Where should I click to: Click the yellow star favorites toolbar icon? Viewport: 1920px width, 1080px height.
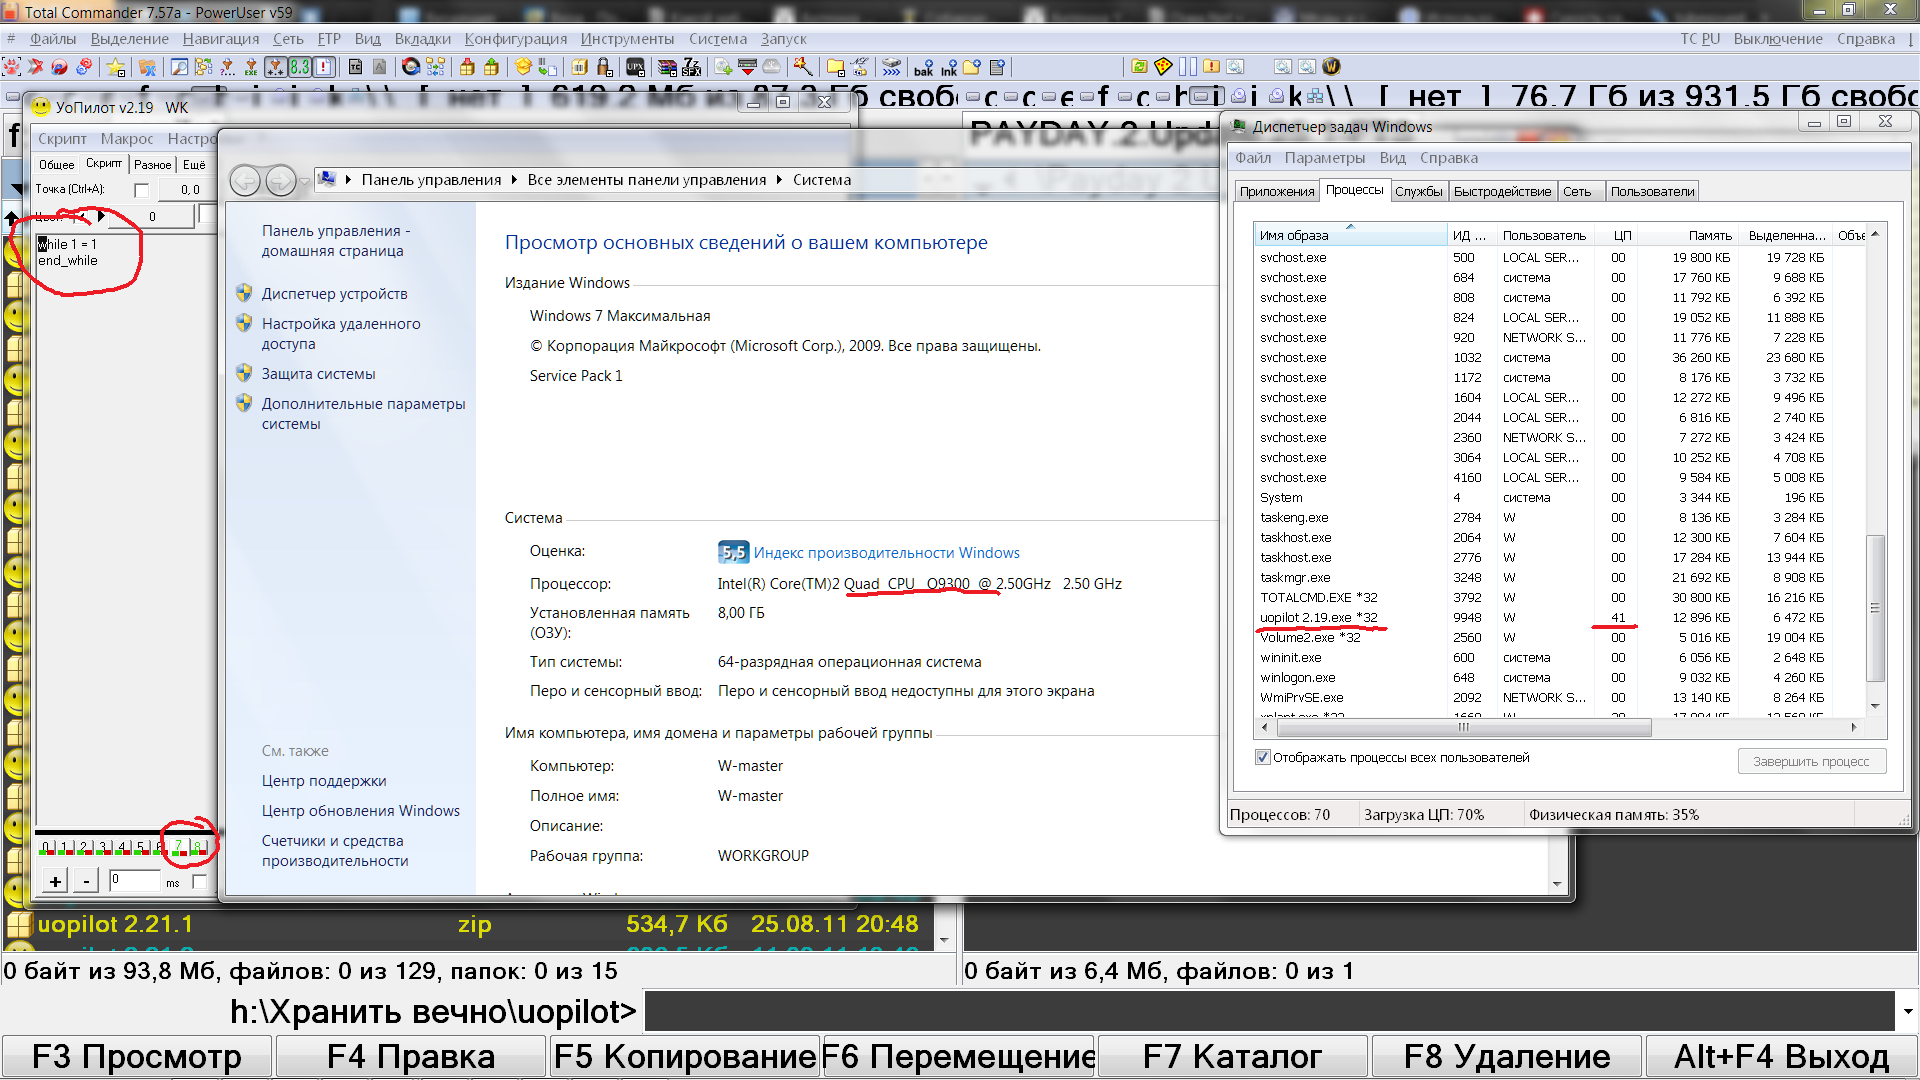click(x=116, y=67)
